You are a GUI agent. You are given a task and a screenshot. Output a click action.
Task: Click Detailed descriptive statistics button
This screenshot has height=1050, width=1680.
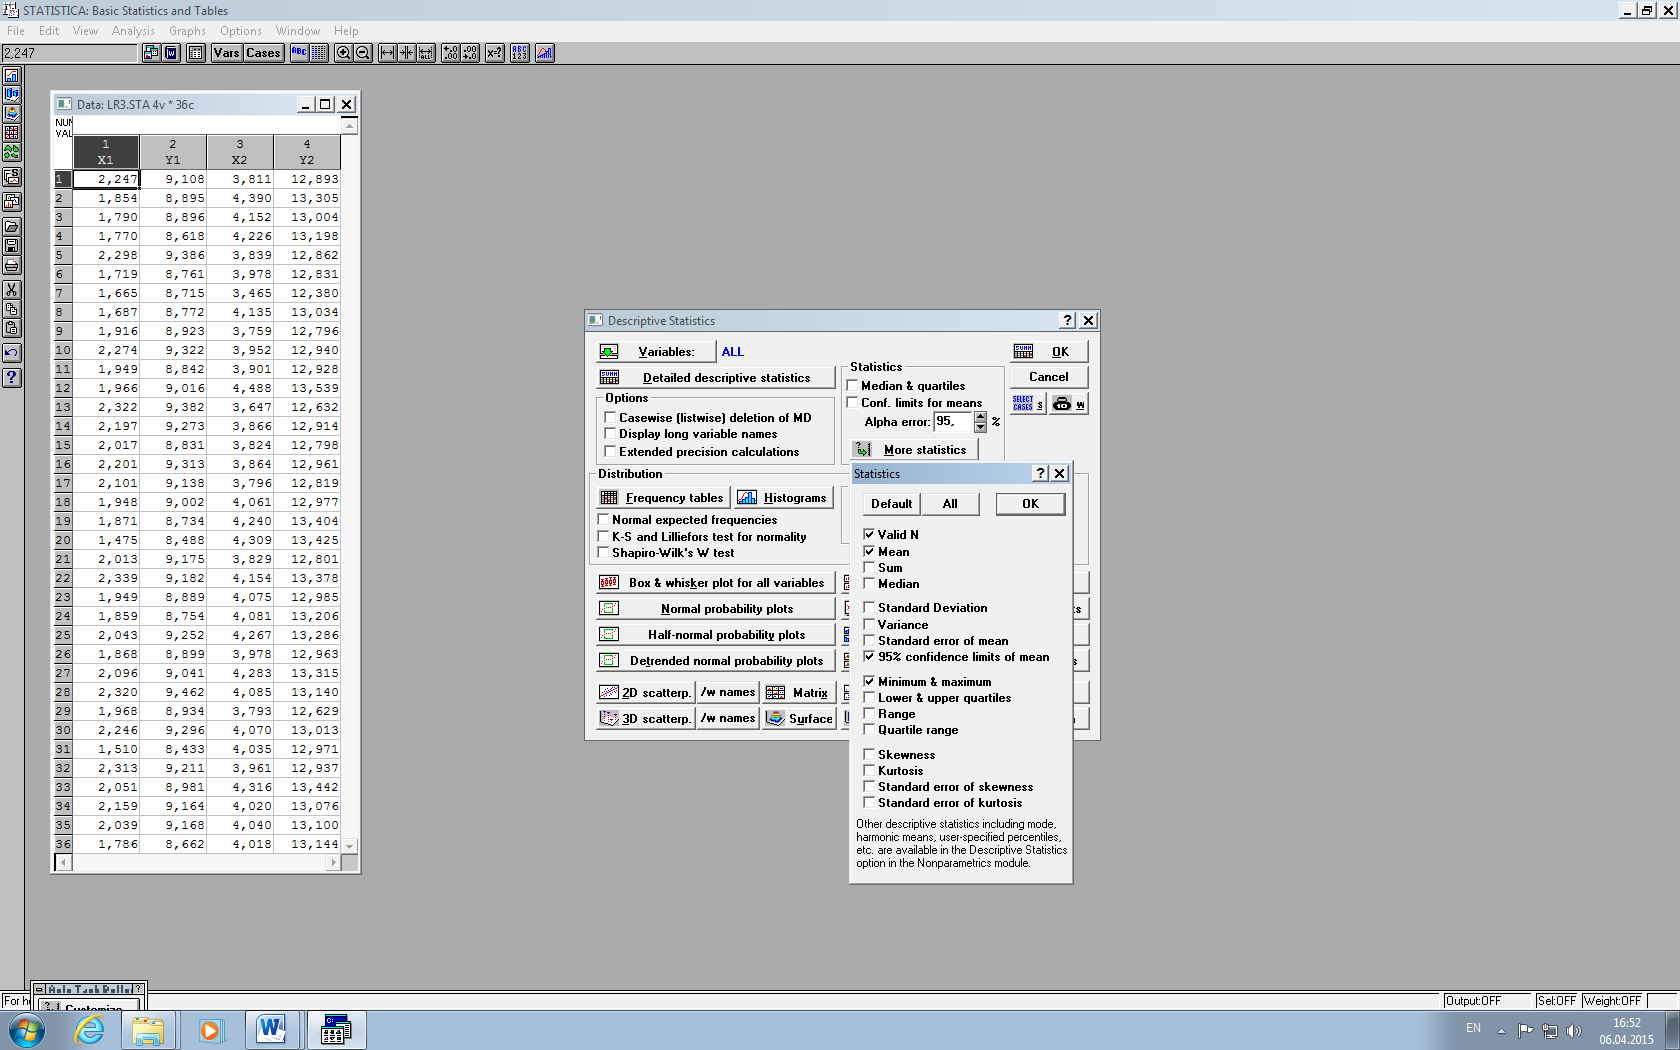coord(715,378)
